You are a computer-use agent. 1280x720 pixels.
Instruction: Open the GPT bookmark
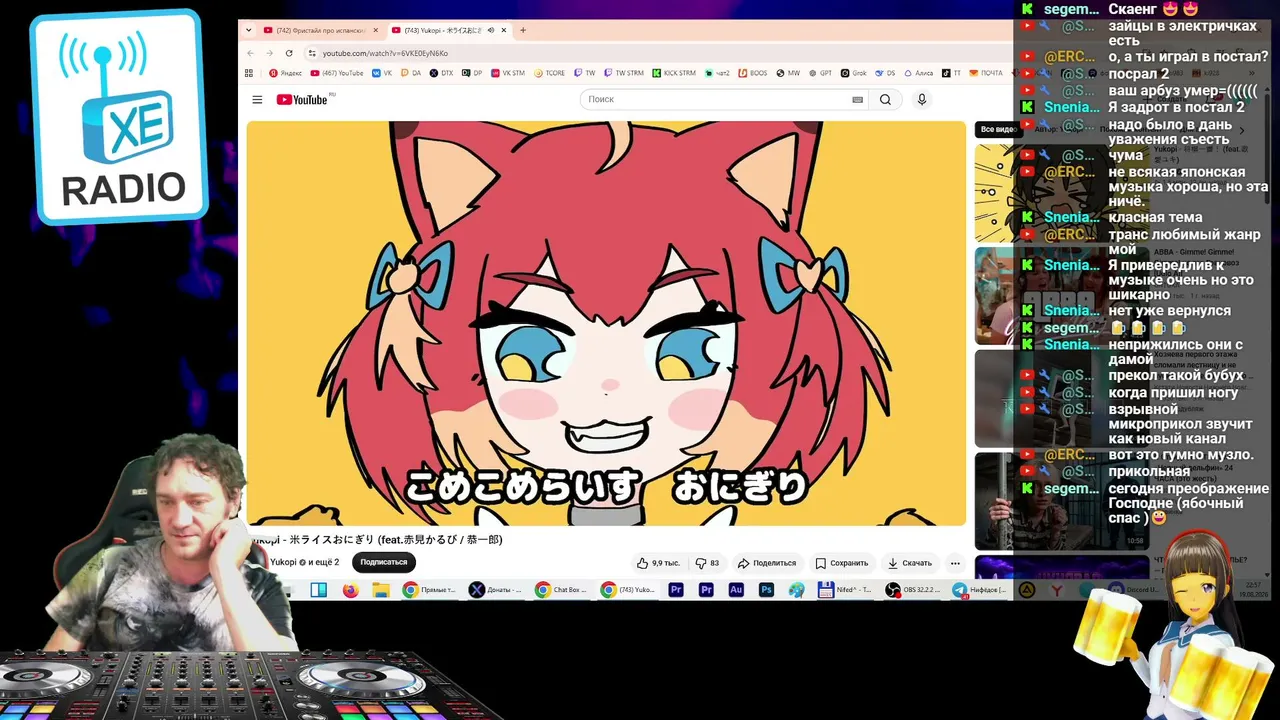point(821,73)
